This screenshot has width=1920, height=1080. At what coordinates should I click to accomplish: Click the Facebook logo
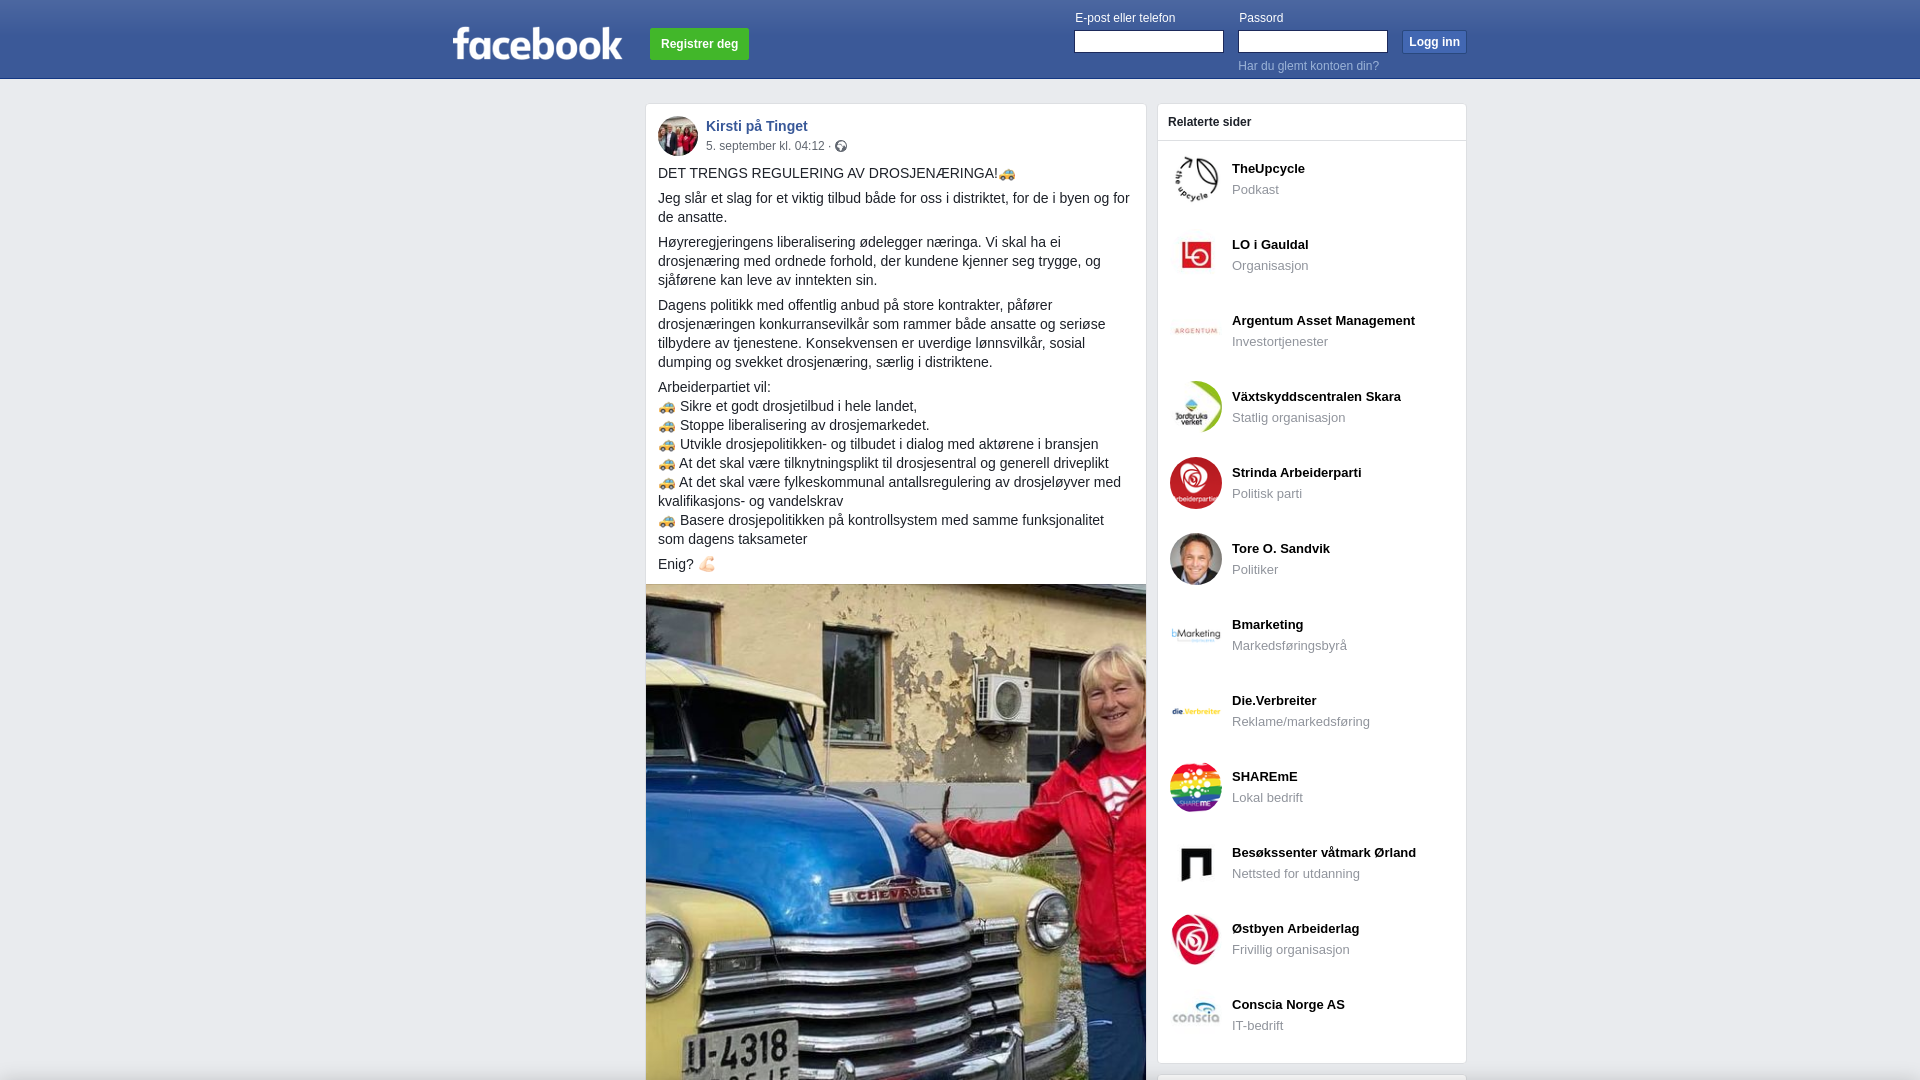(x=537, y=43)
